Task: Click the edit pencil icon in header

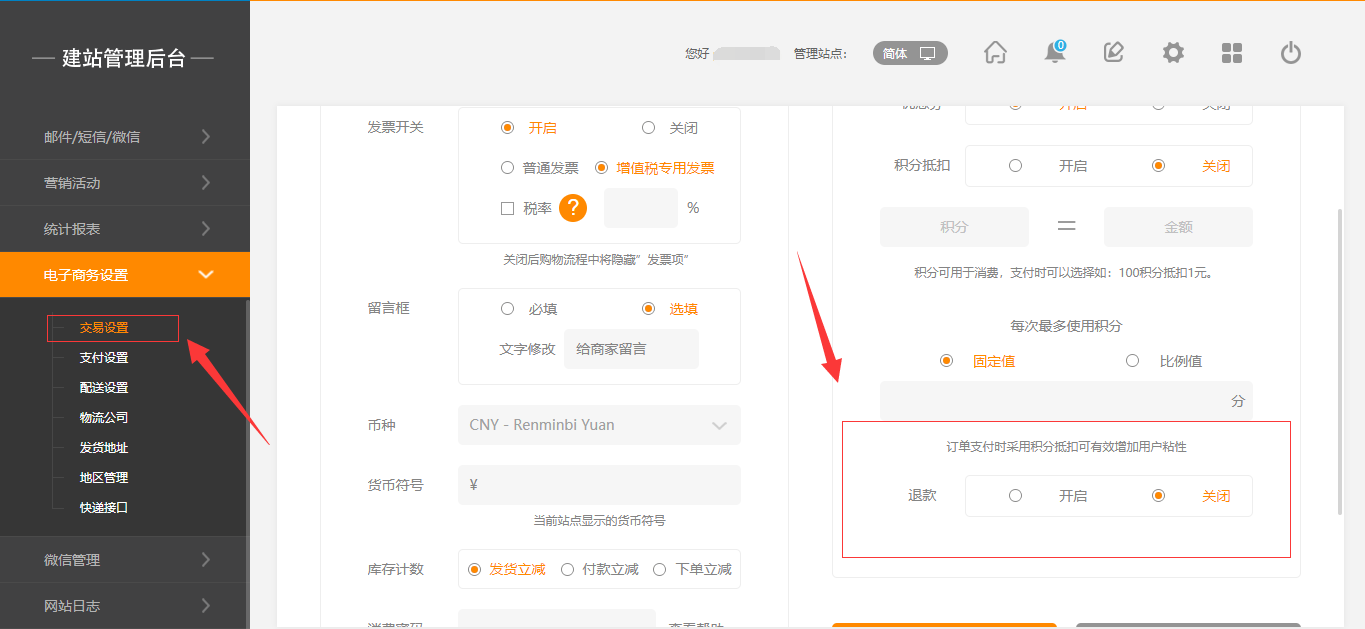Action: click(x=1113, y=53)
